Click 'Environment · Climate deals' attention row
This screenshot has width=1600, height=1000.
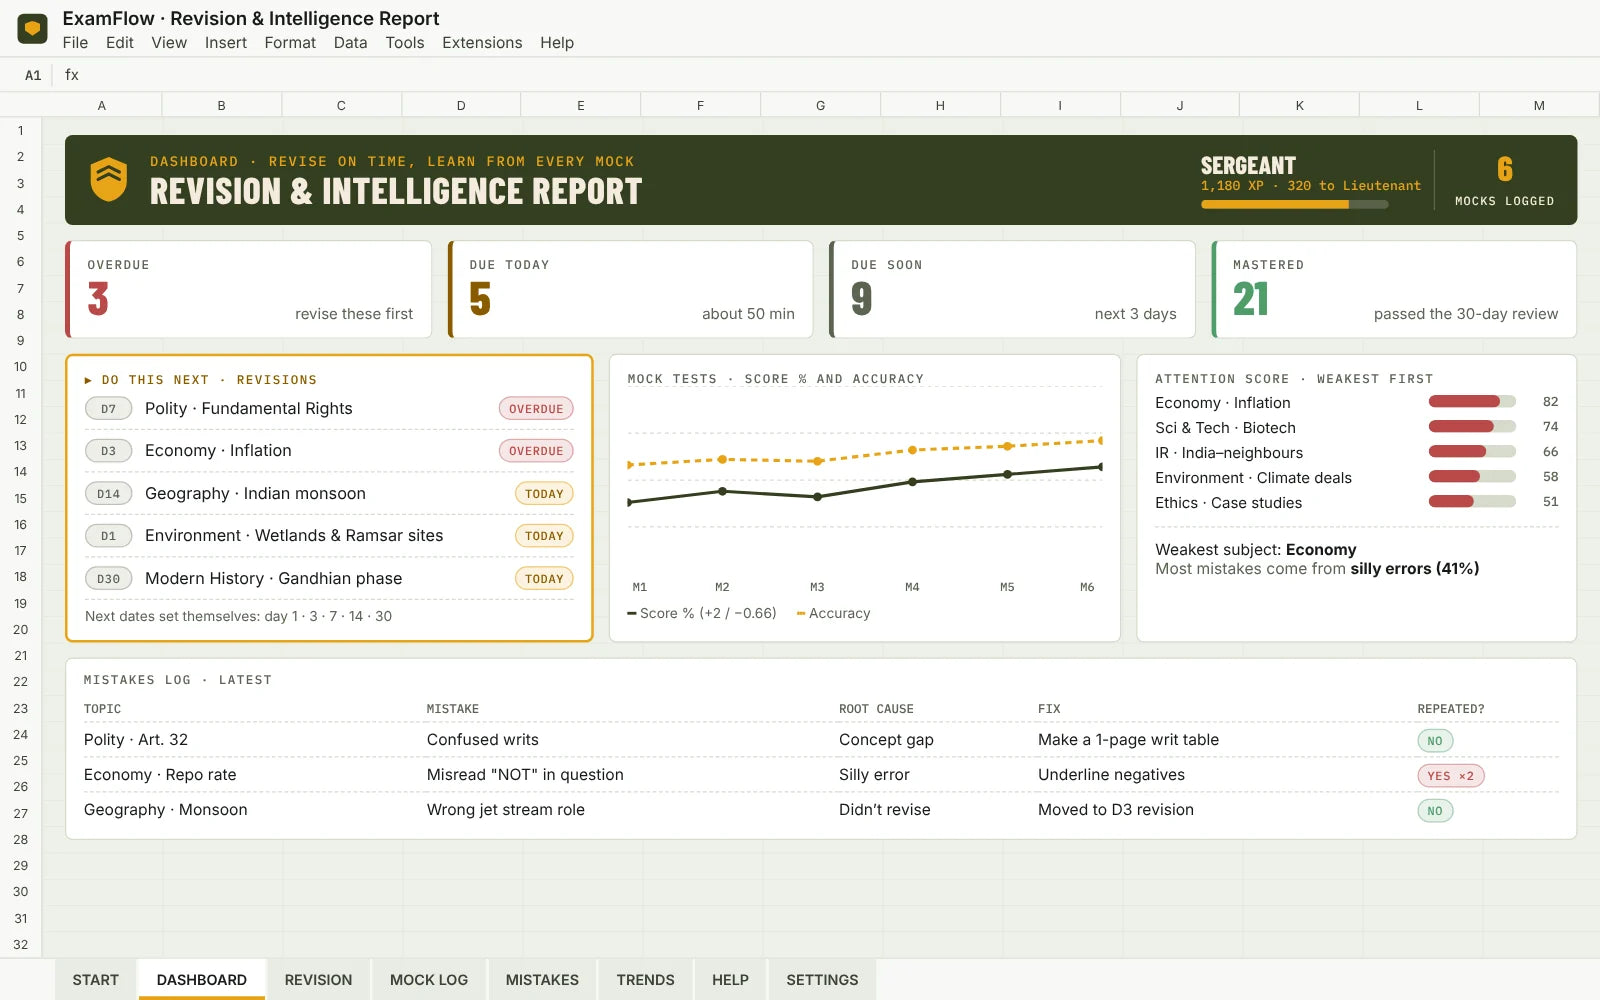coord(1356,477)
